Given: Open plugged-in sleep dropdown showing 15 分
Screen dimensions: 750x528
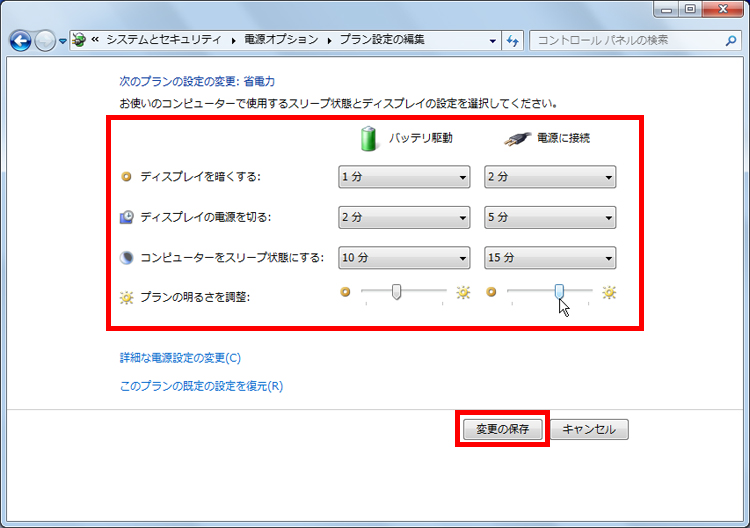Looking at the screenshot, I should coord(550,258).
